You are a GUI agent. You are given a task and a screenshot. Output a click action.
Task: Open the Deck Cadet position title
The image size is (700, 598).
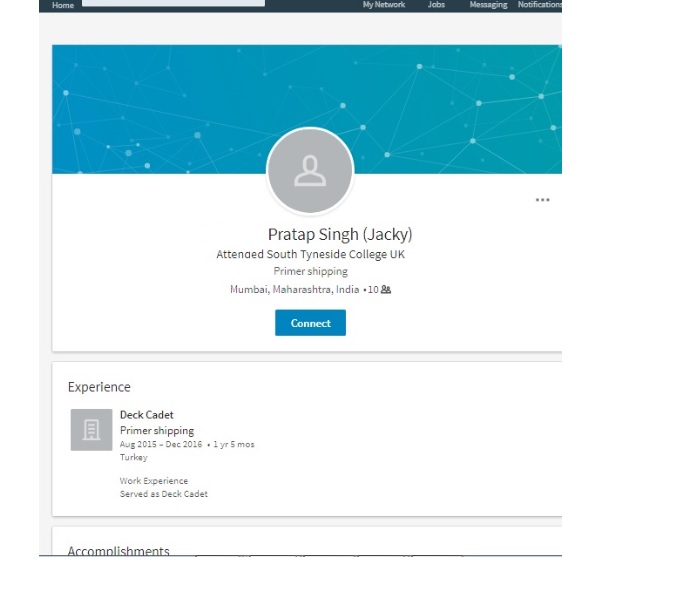tap(147, 415)
